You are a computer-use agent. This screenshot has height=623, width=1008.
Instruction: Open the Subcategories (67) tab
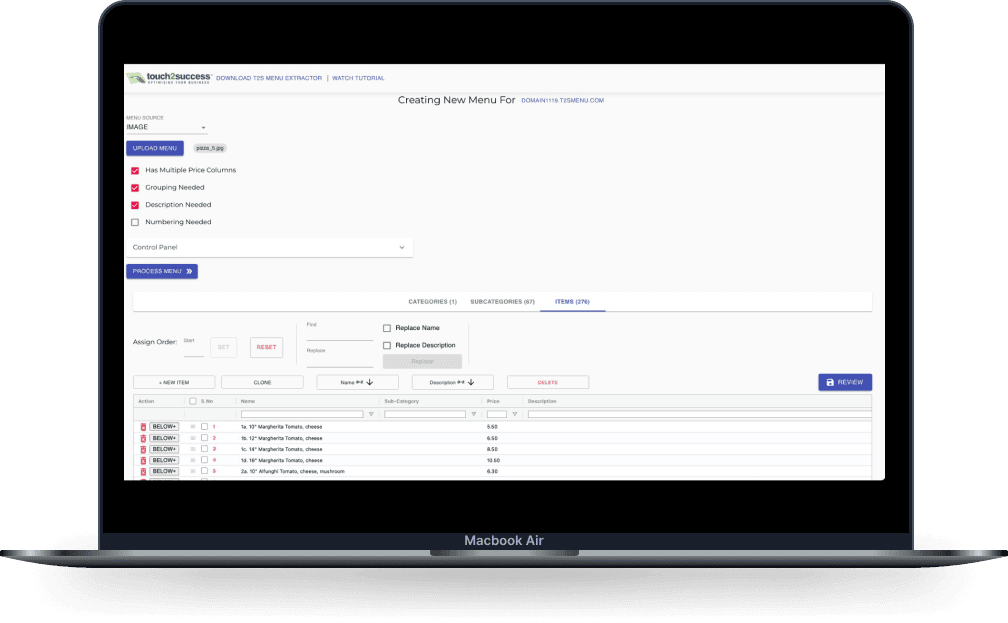pyautogui.click(x=502, y=301)
